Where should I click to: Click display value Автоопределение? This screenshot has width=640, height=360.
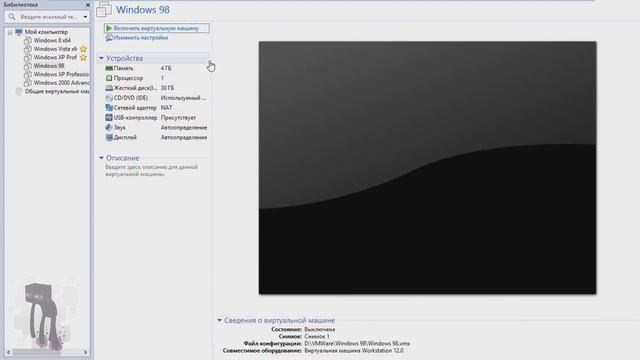click(184, 138)
